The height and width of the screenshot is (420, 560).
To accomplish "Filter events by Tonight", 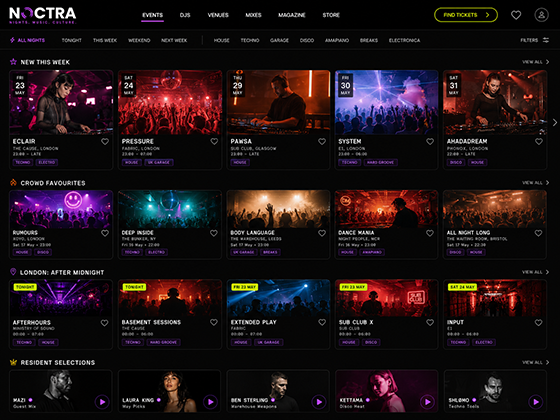I will tap(71, 40).
